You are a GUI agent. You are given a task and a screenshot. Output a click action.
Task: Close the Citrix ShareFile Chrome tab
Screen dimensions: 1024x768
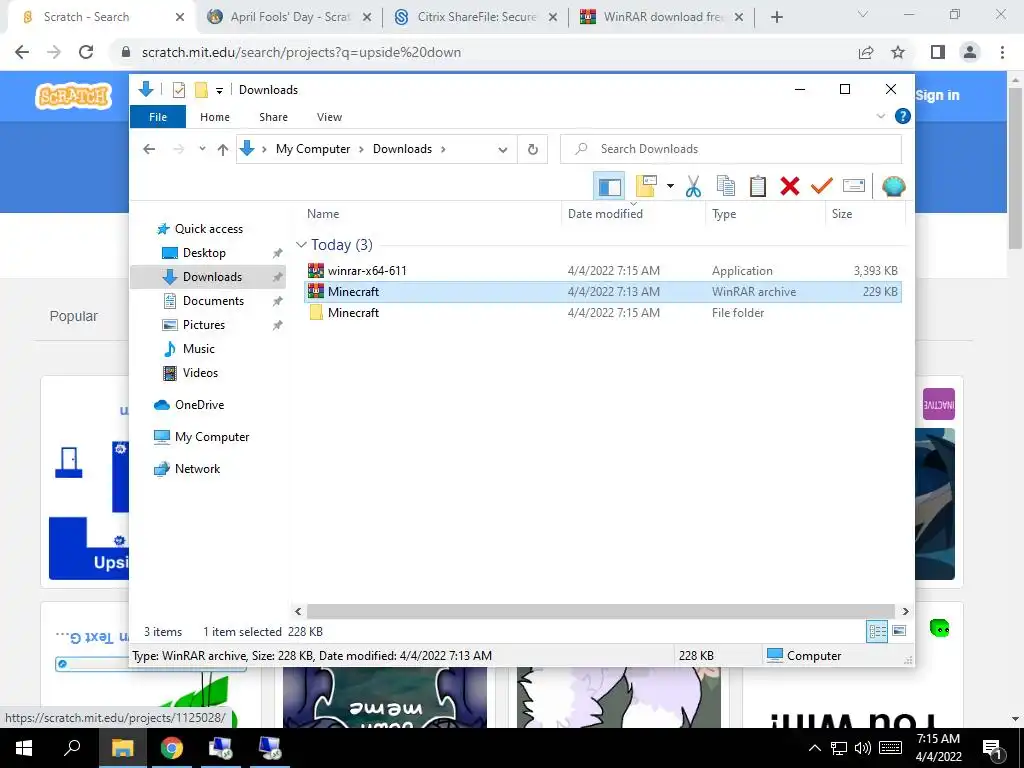(x=552, y=18)
